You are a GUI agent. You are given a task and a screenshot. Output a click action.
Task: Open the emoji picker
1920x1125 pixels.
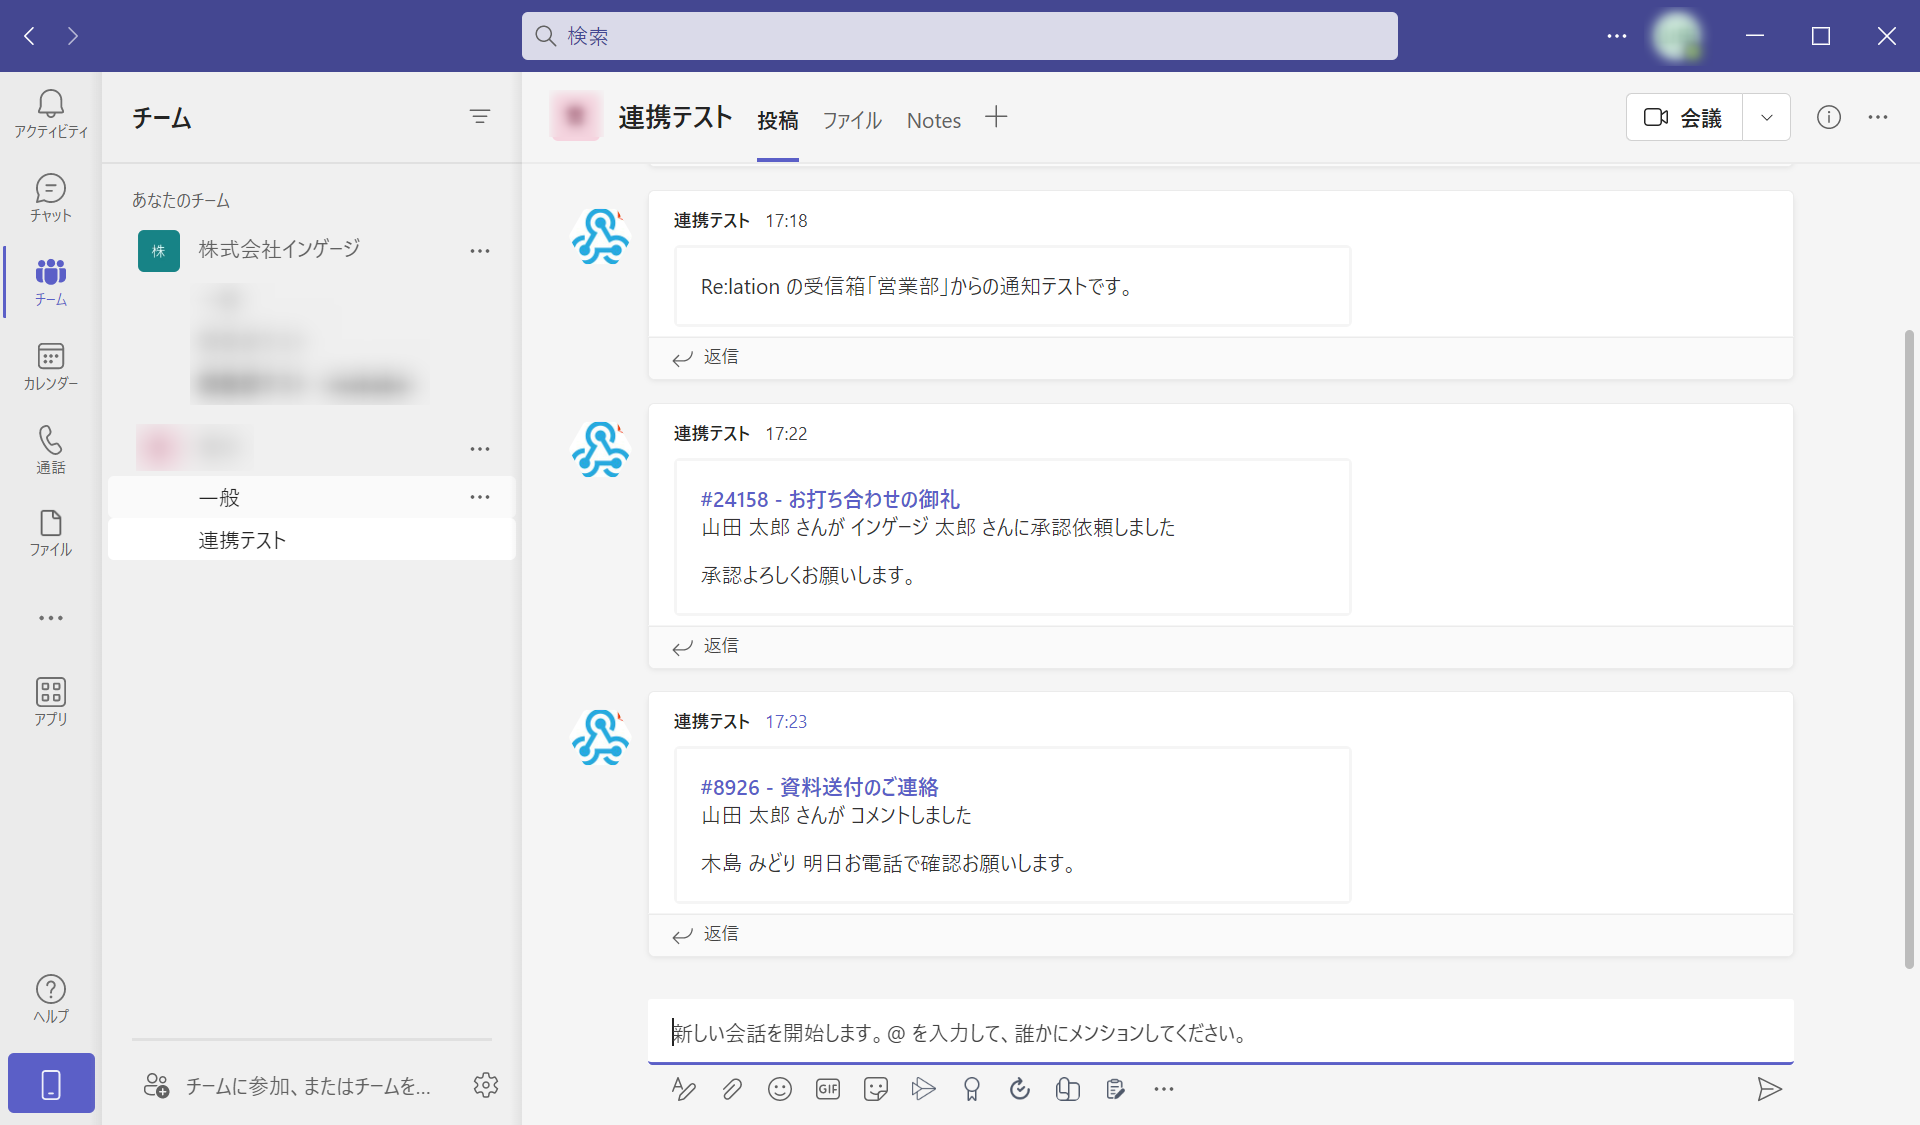point(780,1089)
